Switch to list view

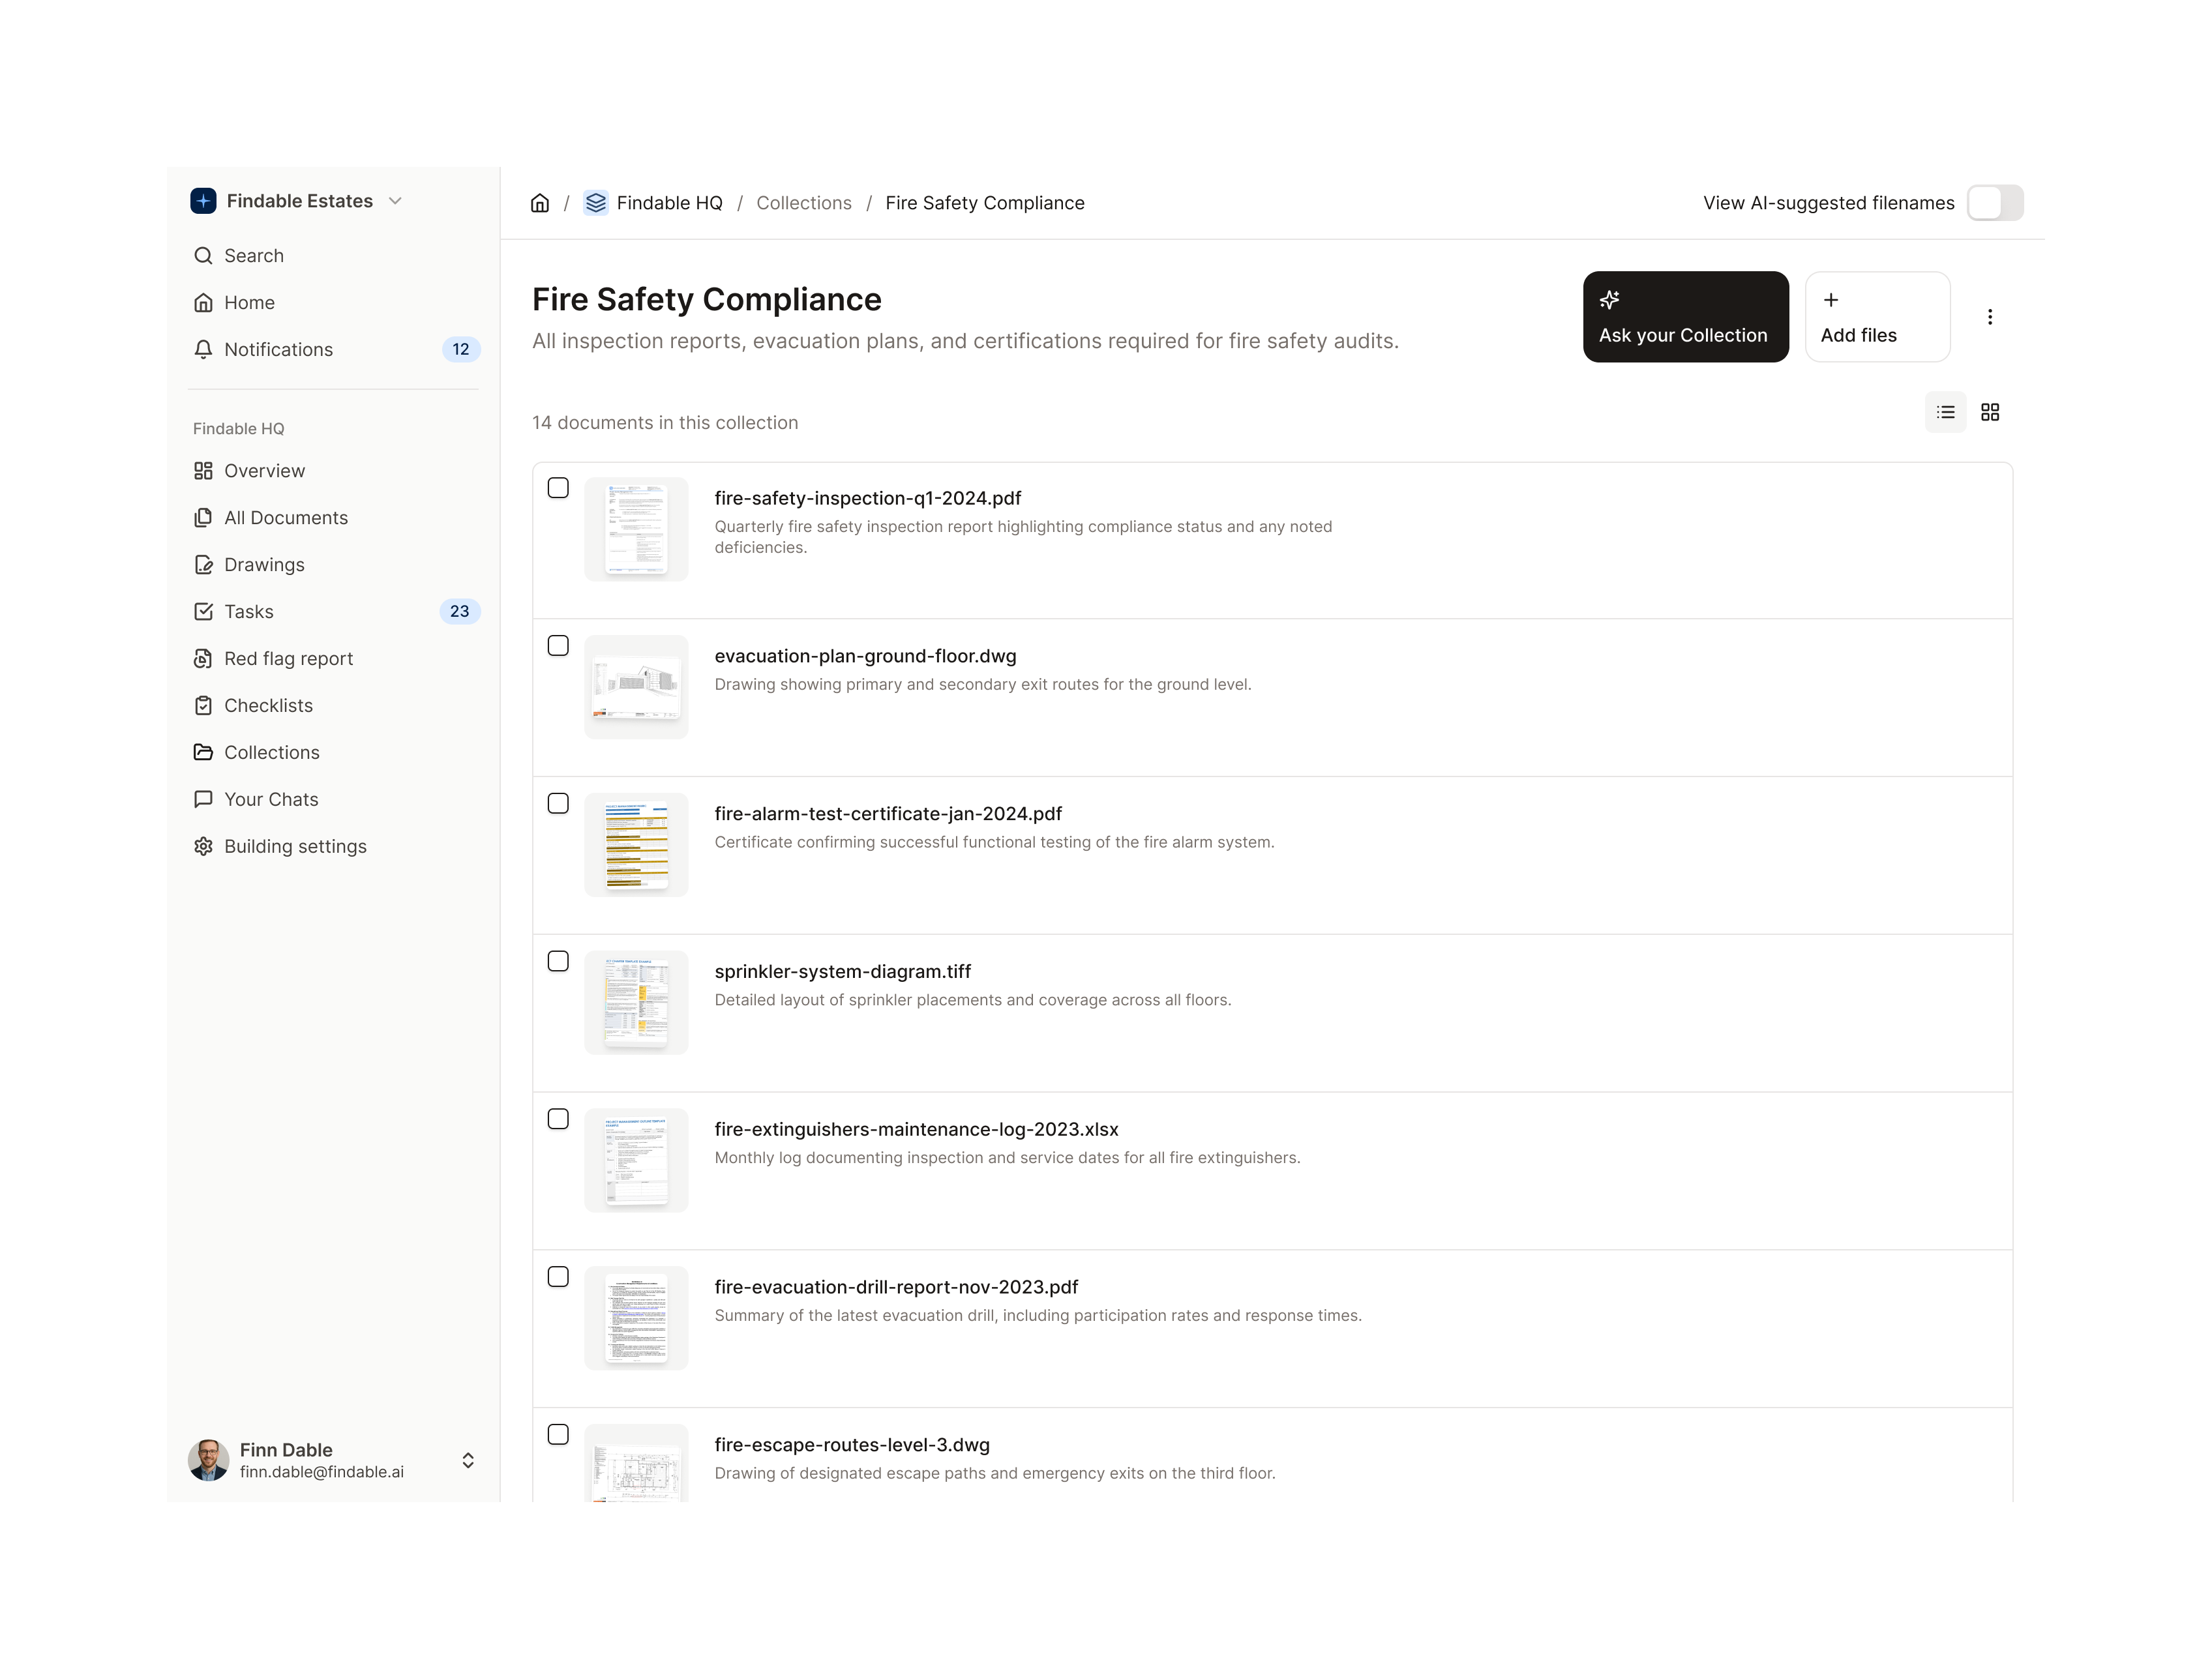pyautogui.click(x=1945, y=412)
